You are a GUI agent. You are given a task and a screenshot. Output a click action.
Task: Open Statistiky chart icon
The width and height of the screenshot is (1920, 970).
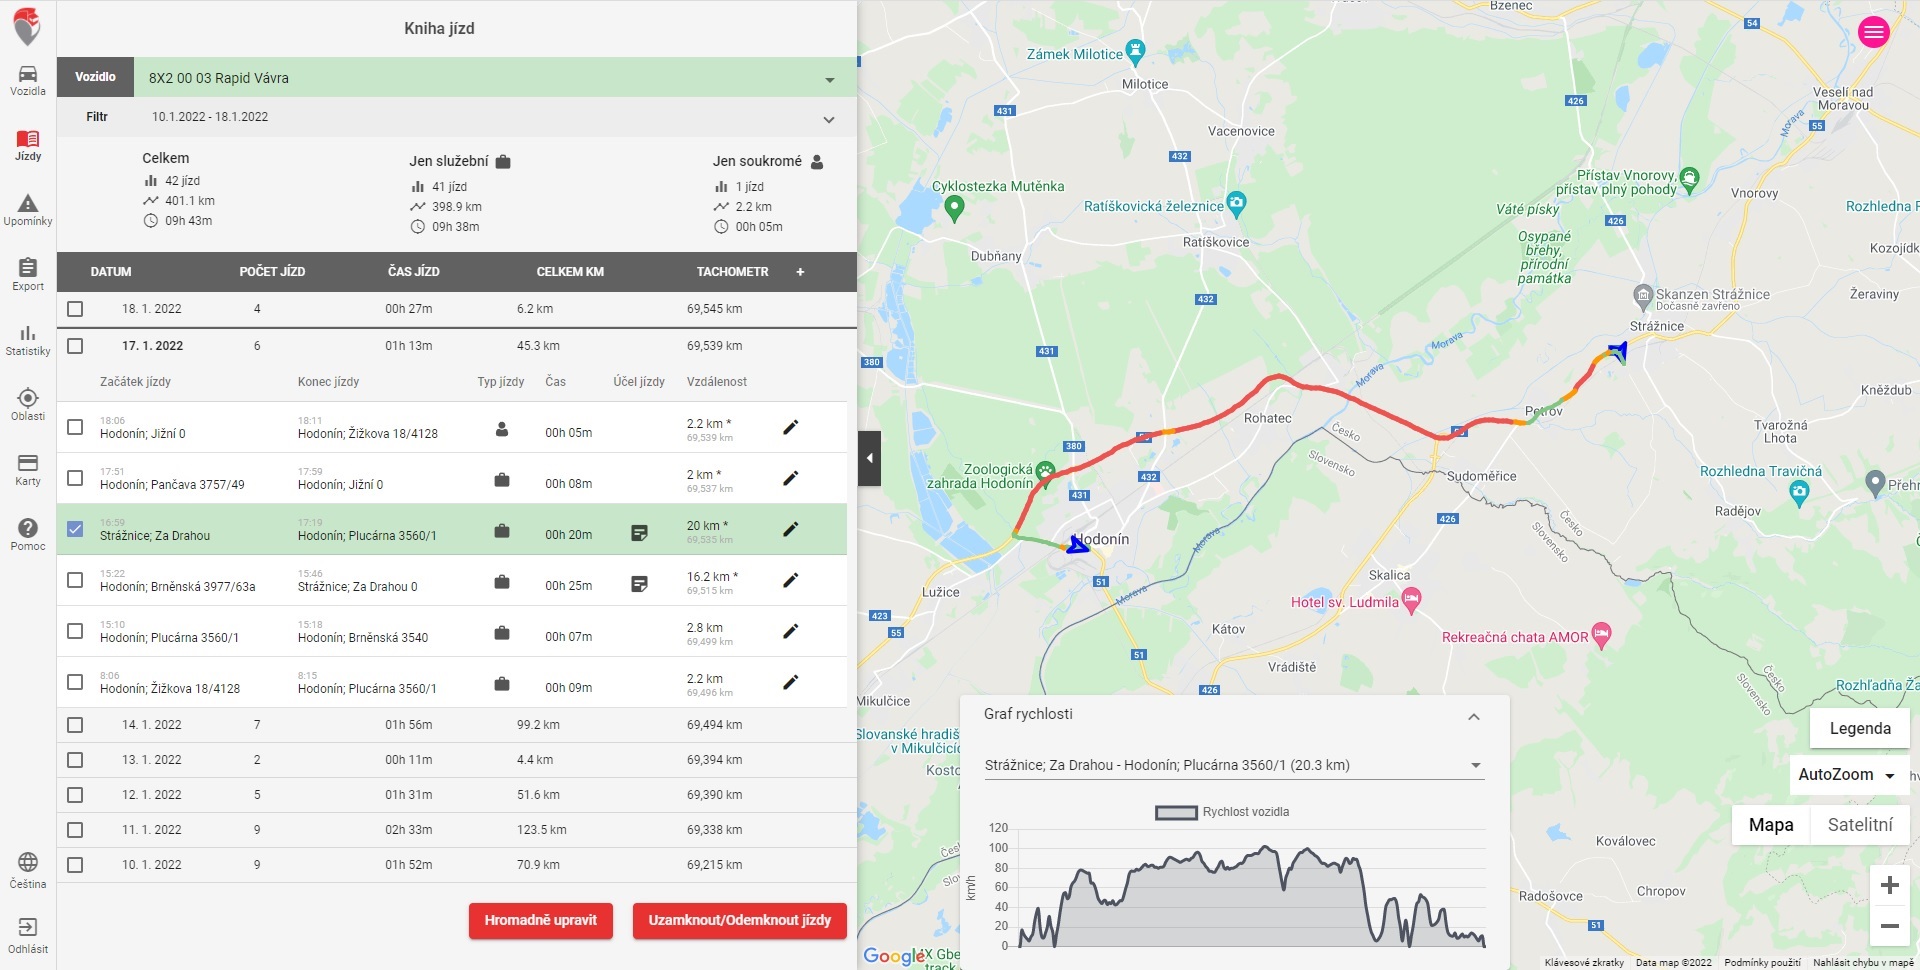coord(28,339)
